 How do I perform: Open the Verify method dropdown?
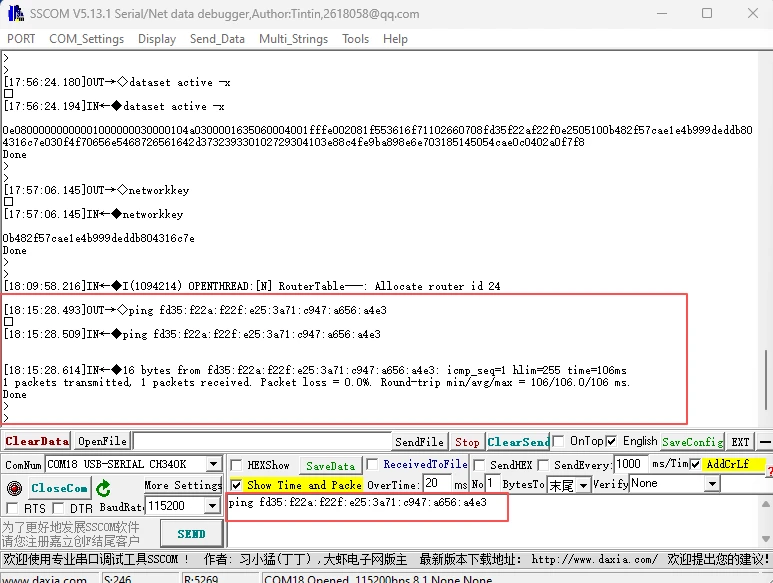pyautogui.click(x=712, y=485)
